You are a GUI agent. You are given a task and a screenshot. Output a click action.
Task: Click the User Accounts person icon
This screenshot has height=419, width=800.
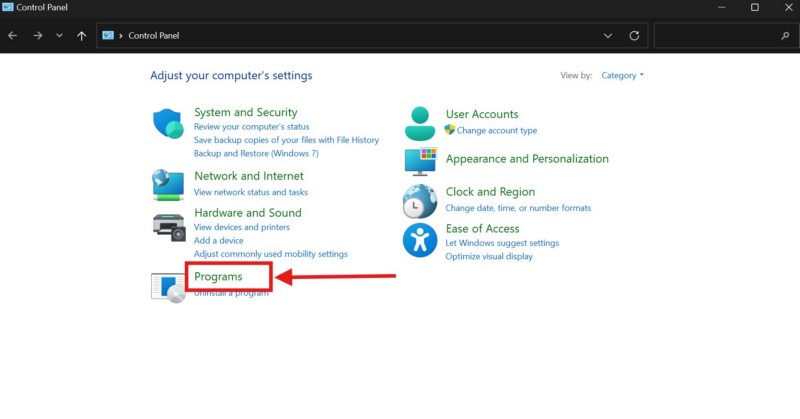420,122
